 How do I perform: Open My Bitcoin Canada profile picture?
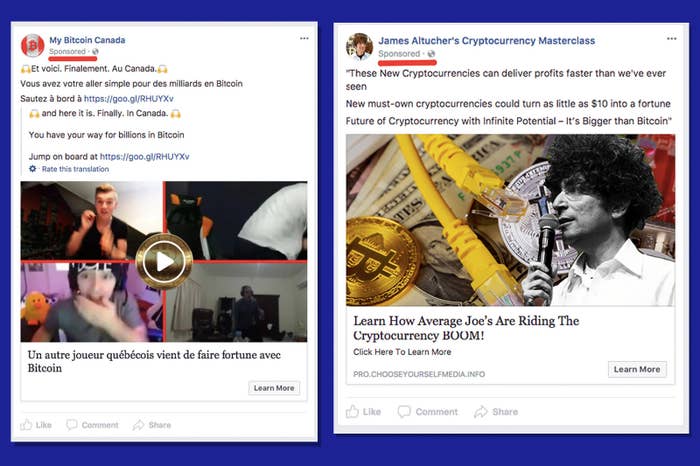tap(33, 46)
